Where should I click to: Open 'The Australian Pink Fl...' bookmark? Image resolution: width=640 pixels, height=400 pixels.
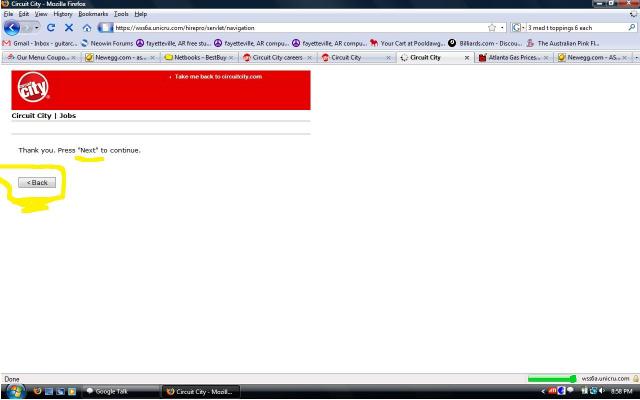(563, 43)
